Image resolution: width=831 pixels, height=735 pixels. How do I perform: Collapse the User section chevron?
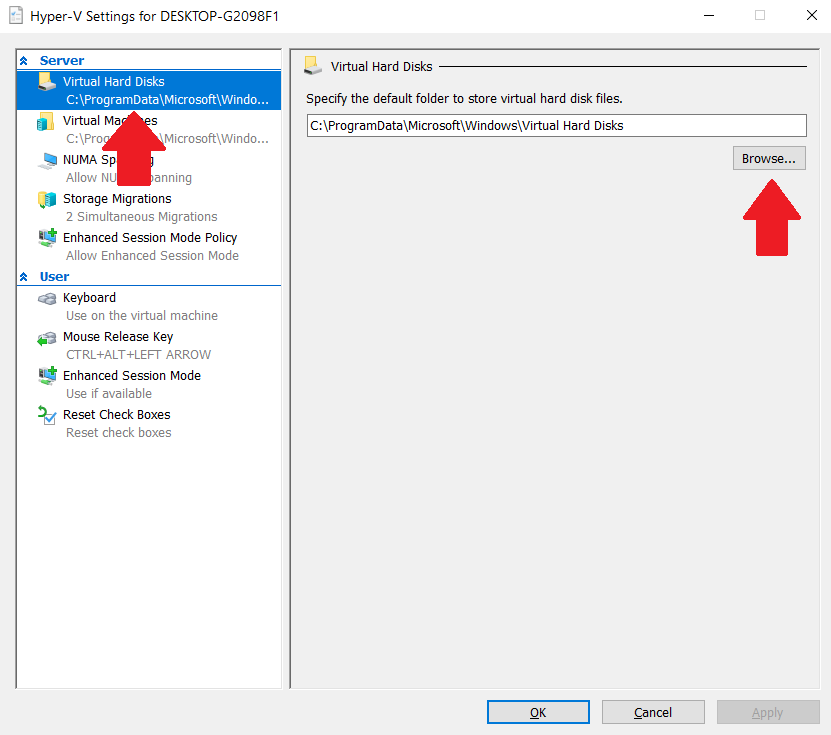24,277
